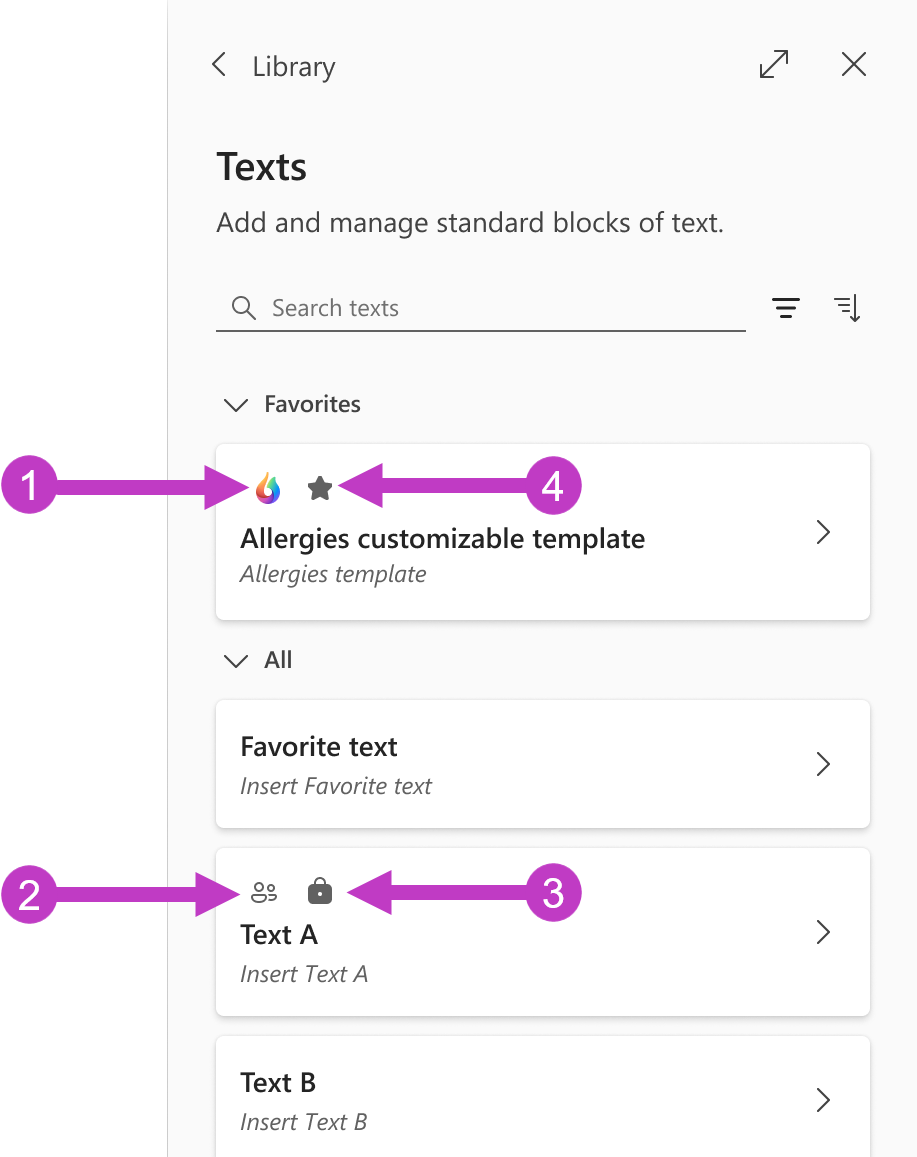The image size is (917, 1157).
Task: Click the search magnifier icon
Action: coord(243,308)
